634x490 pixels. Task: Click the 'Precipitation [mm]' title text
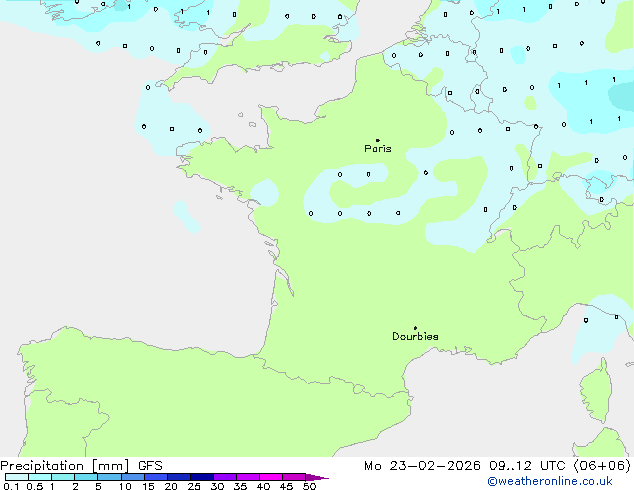pyautogui.click(x=65, y=466)
